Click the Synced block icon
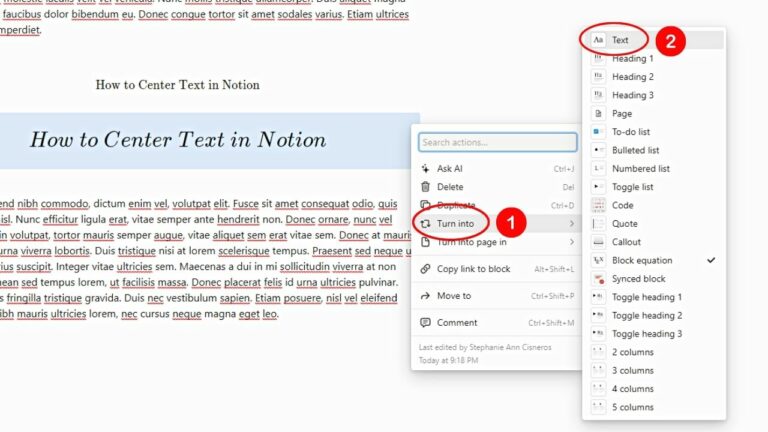The height and width of the screenshot is (432, 768). click(598, 279)
